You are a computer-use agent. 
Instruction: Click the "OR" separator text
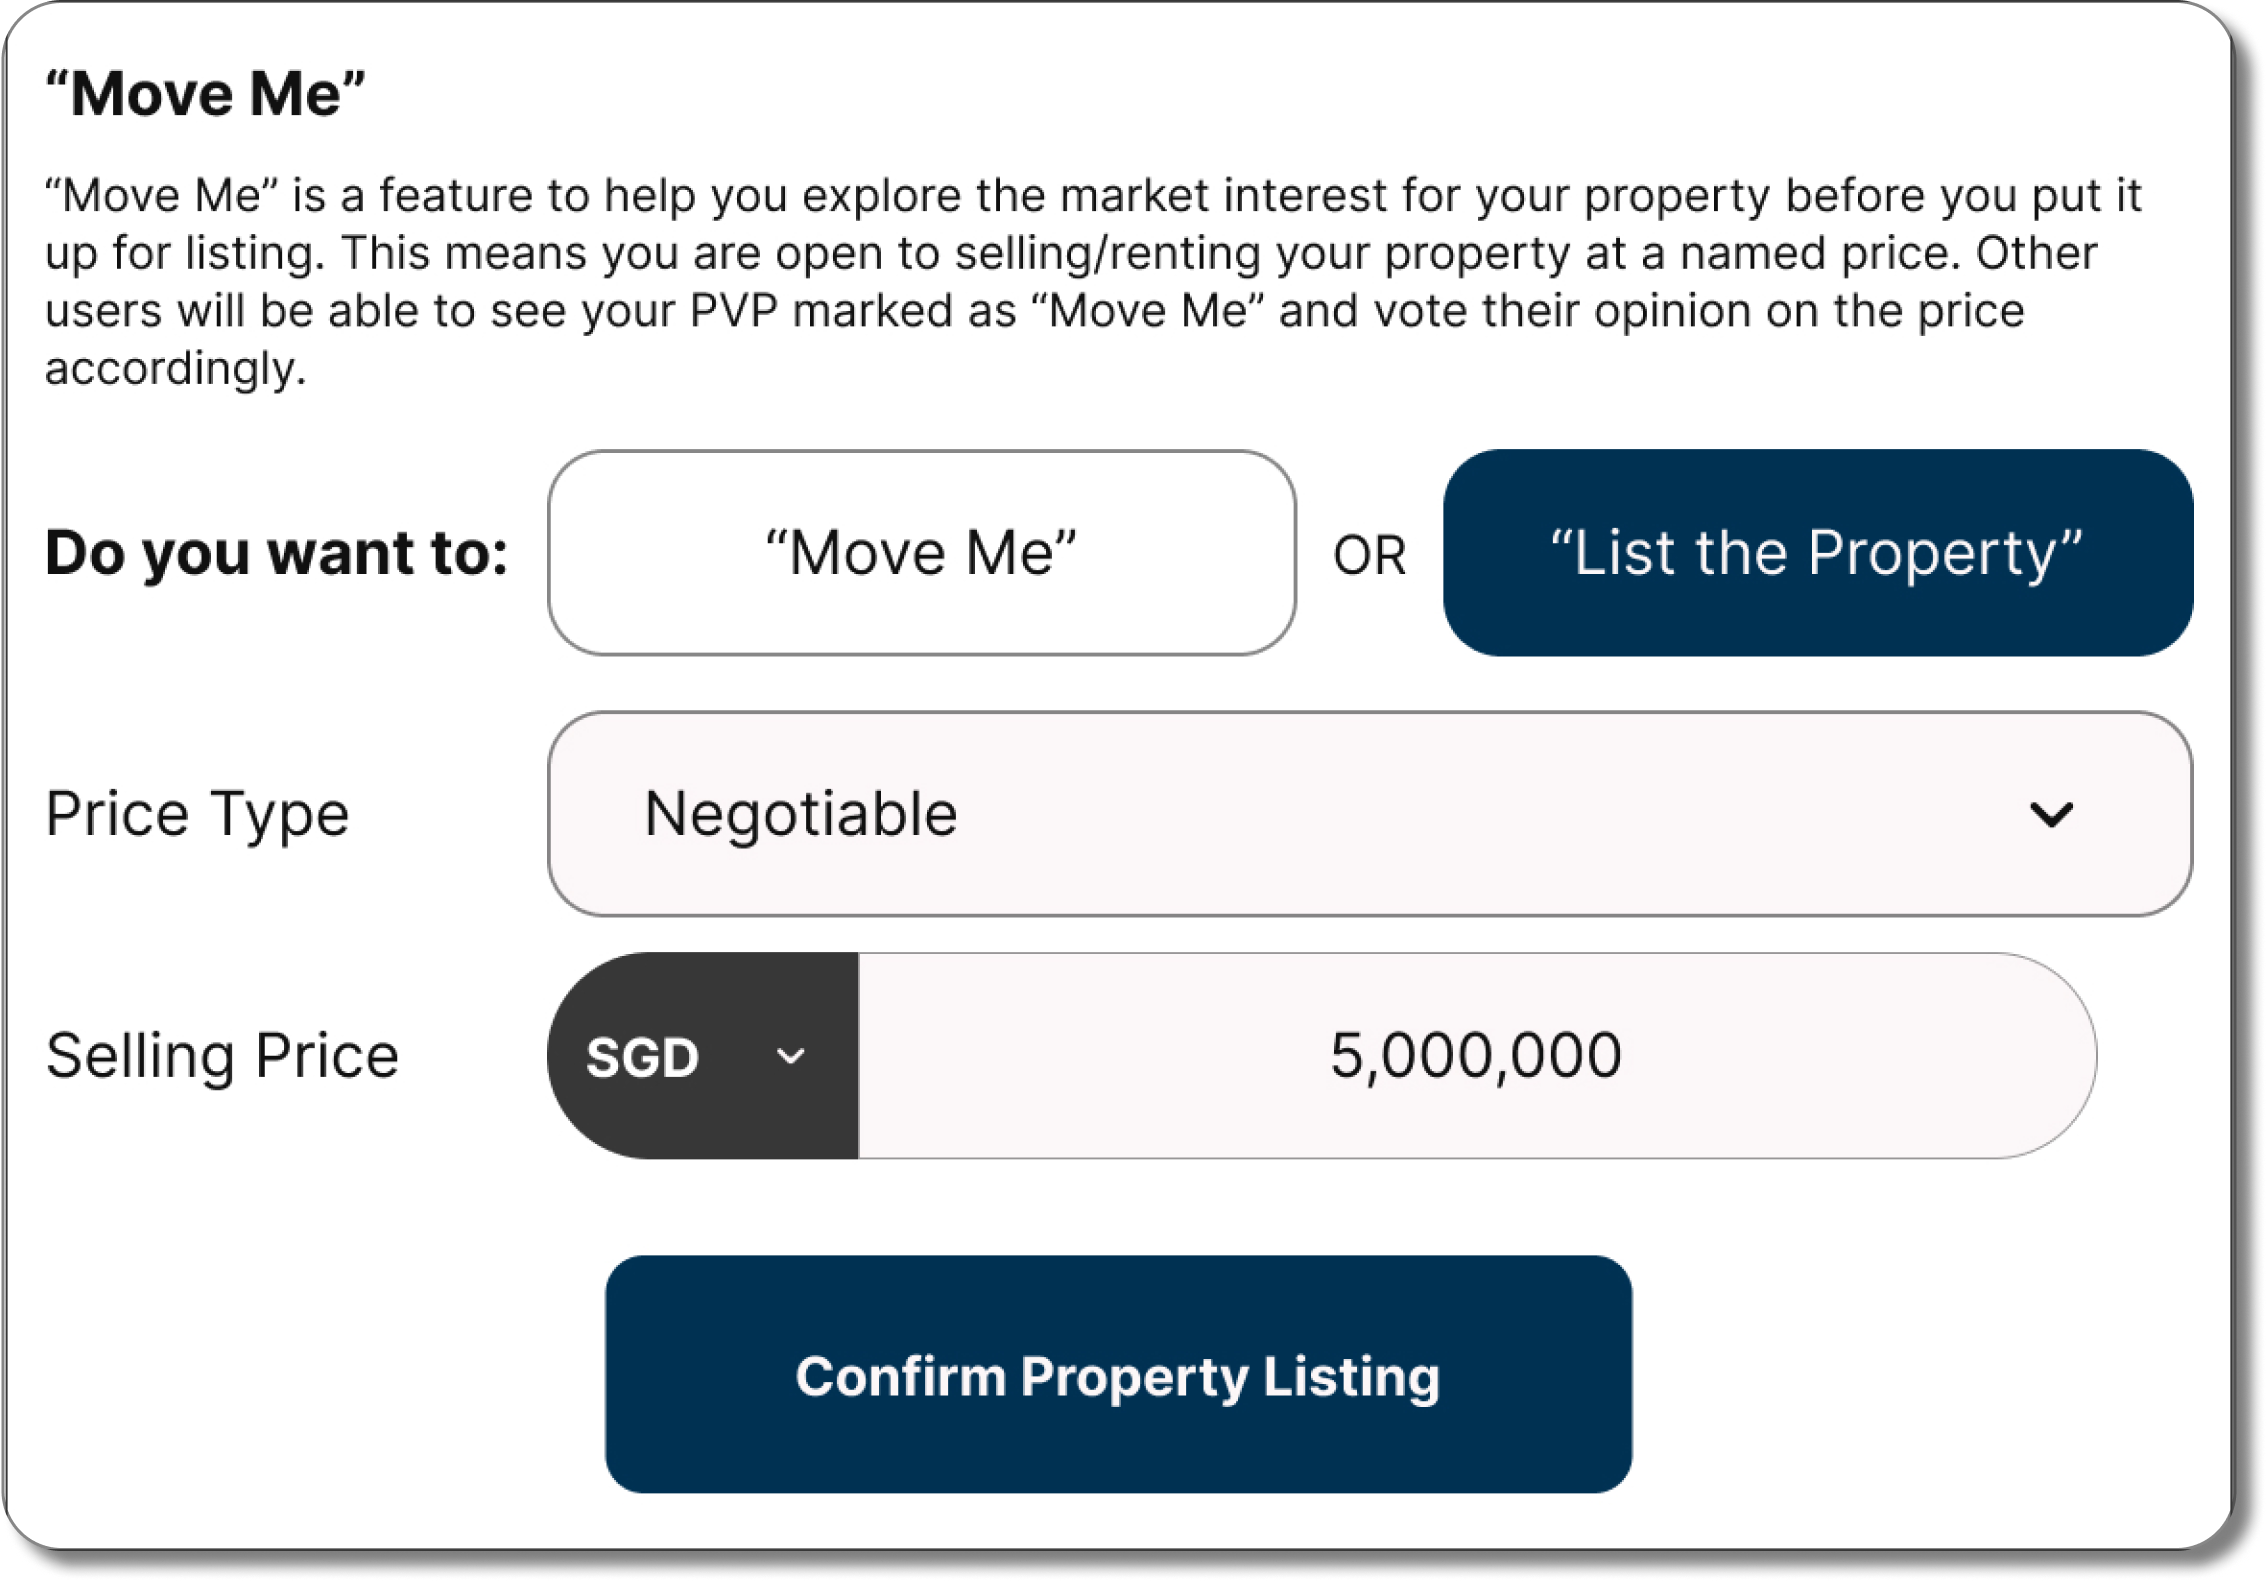click(1369, 555)
